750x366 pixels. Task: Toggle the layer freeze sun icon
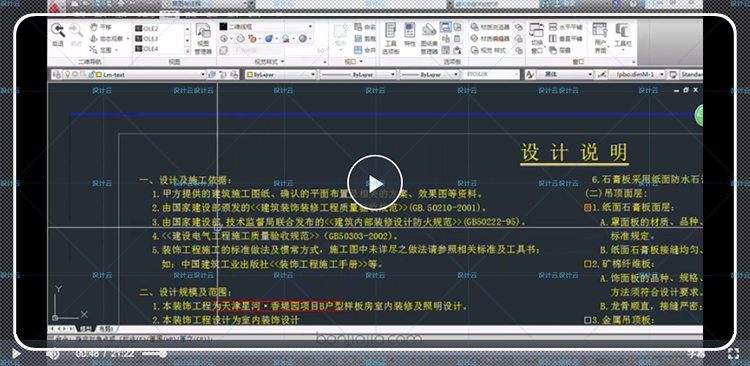76,74
